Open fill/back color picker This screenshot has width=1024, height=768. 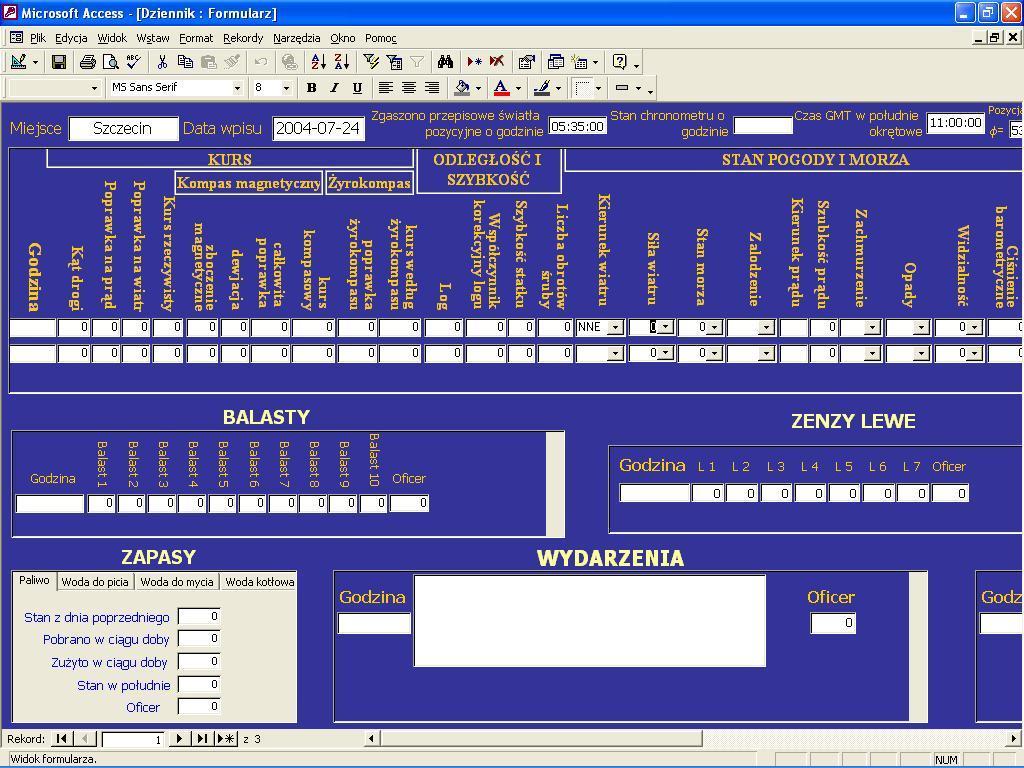pos(478,88)
